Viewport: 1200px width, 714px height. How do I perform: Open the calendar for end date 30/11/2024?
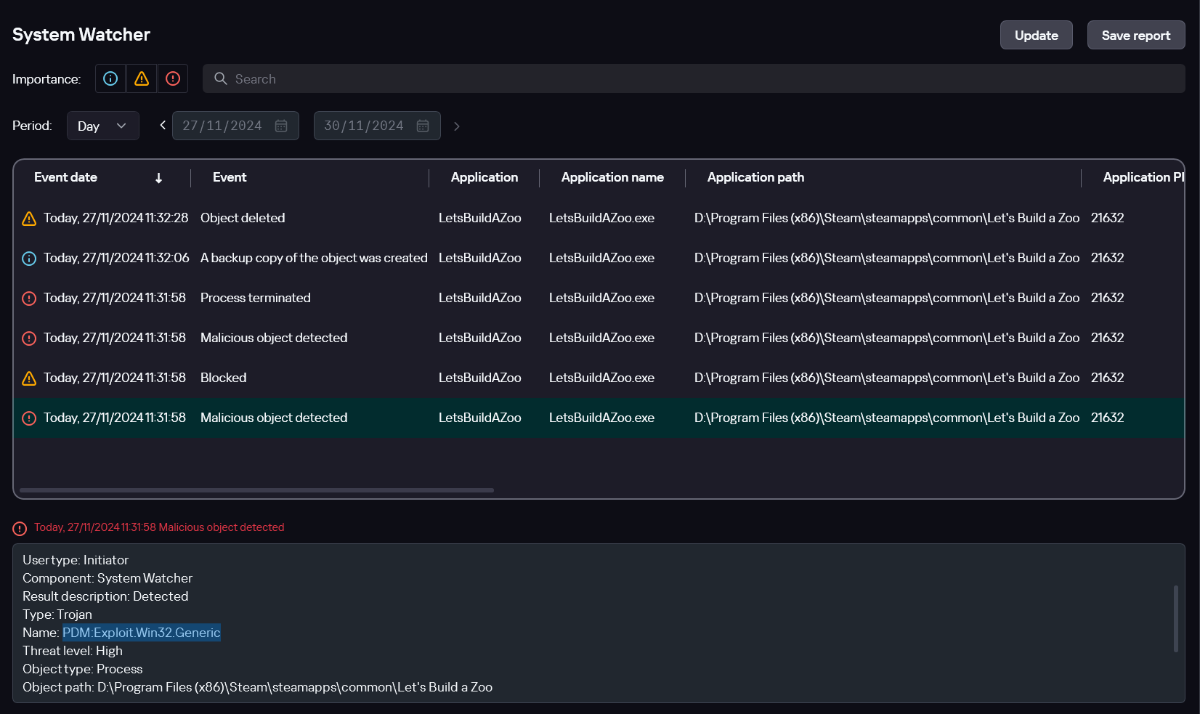[x=423, y=126]
